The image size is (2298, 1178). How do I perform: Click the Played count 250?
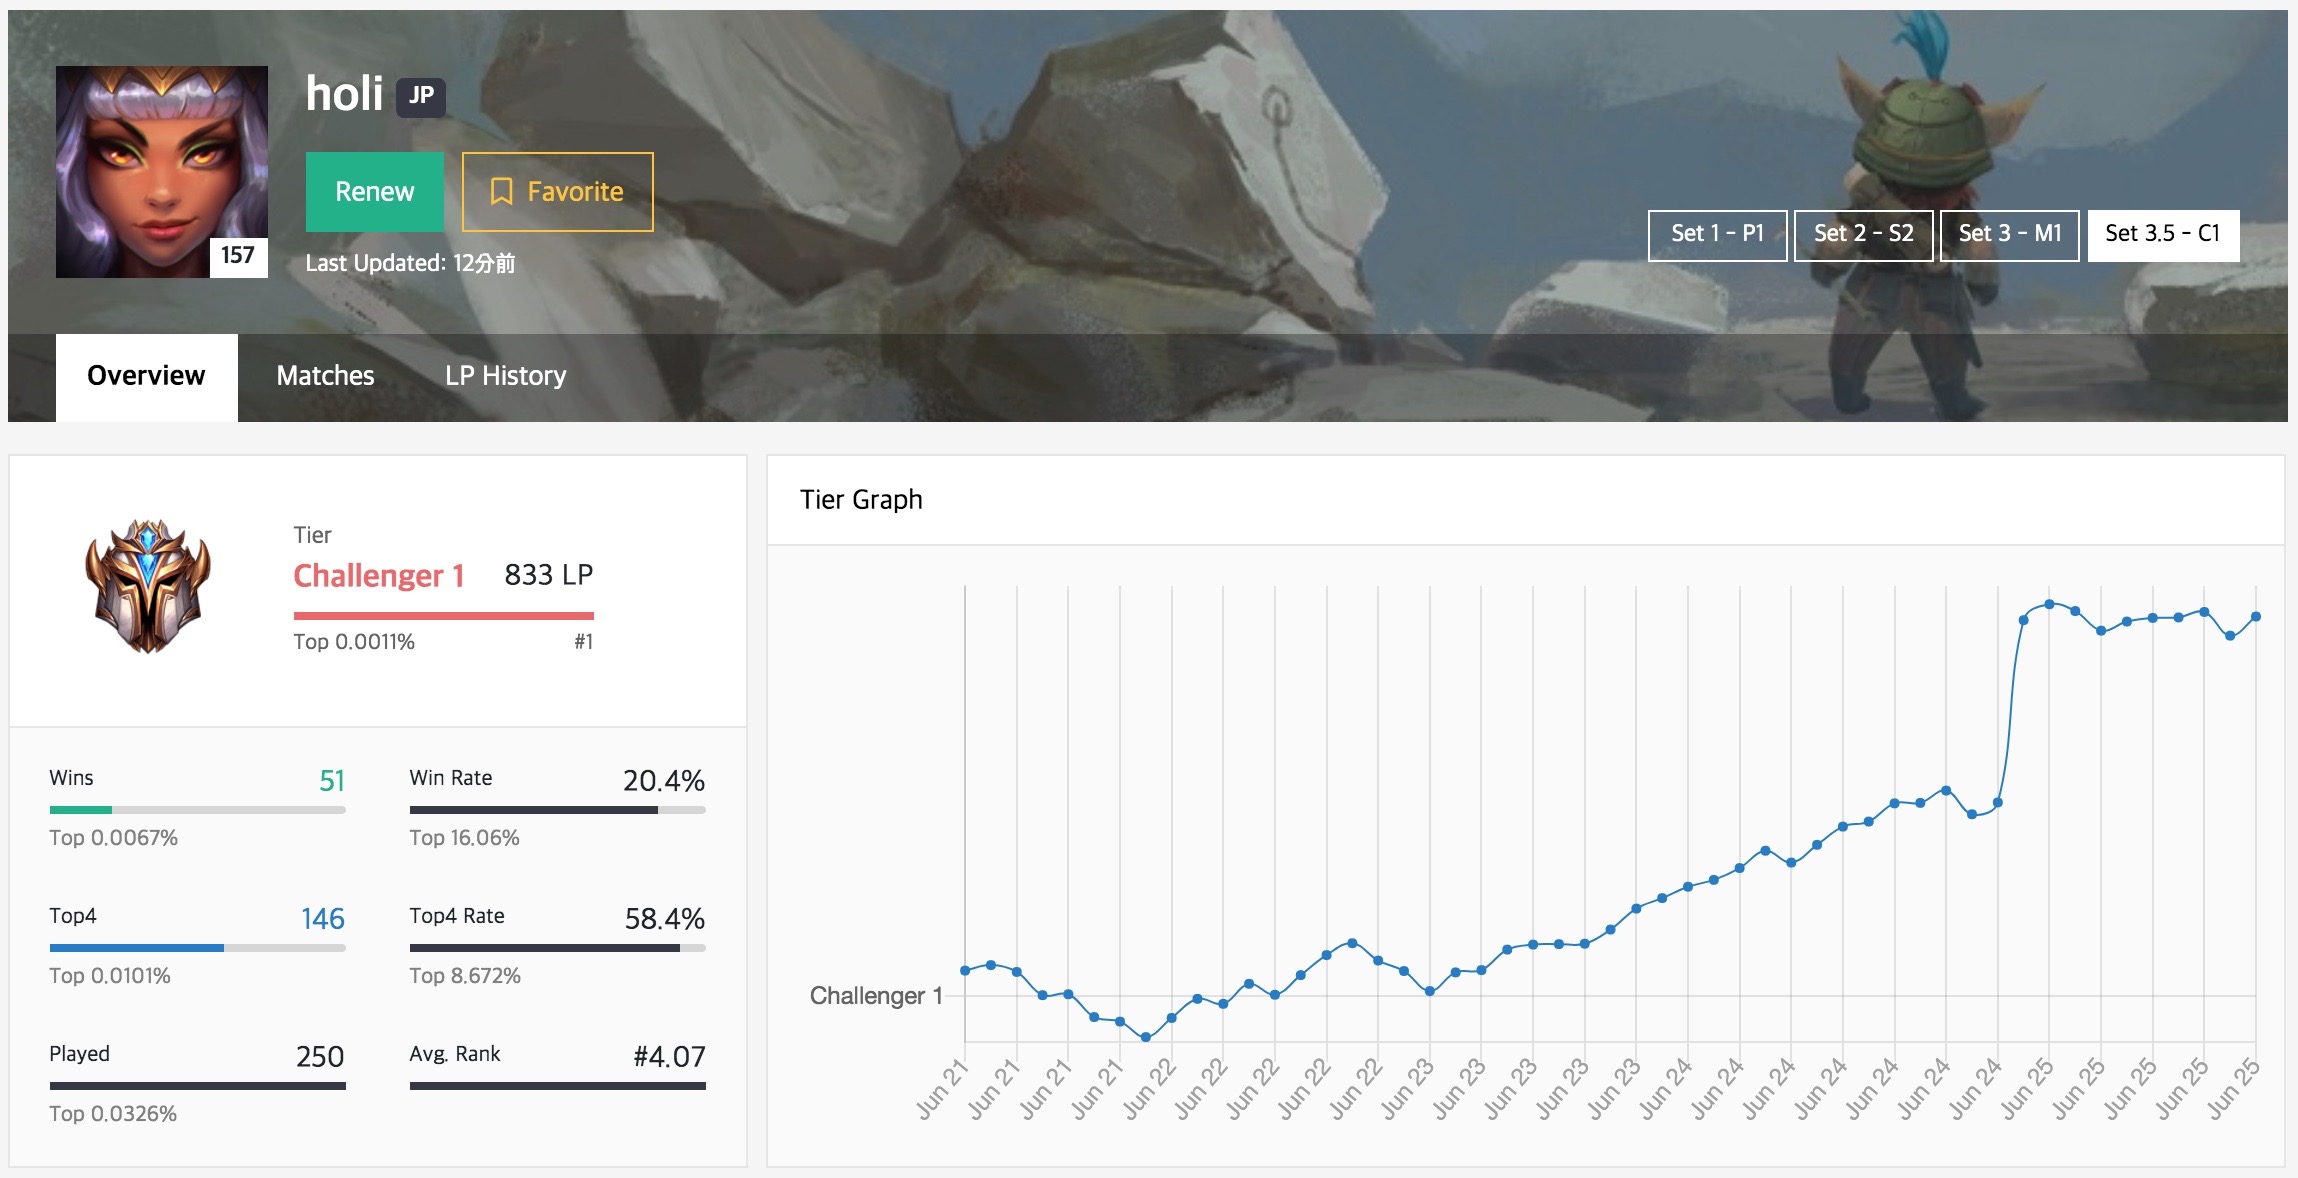320,1057
